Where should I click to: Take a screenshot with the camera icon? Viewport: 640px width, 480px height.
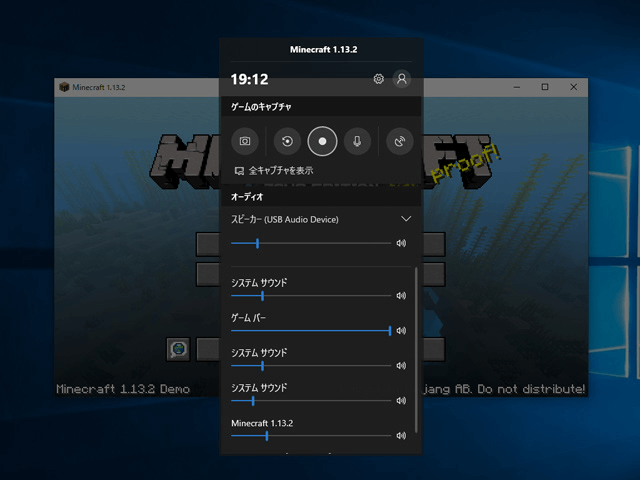point(245,142)
